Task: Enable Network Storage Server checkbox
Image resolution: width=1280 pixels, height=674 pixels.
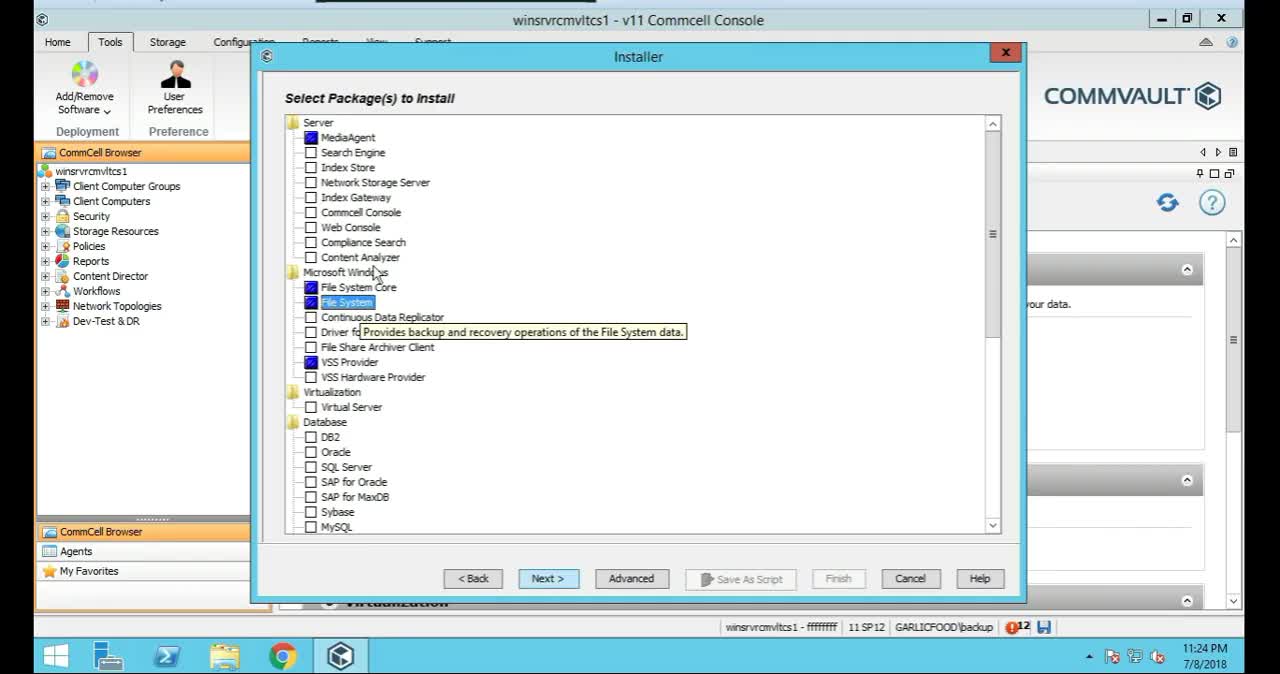Action: pos(311,183)
